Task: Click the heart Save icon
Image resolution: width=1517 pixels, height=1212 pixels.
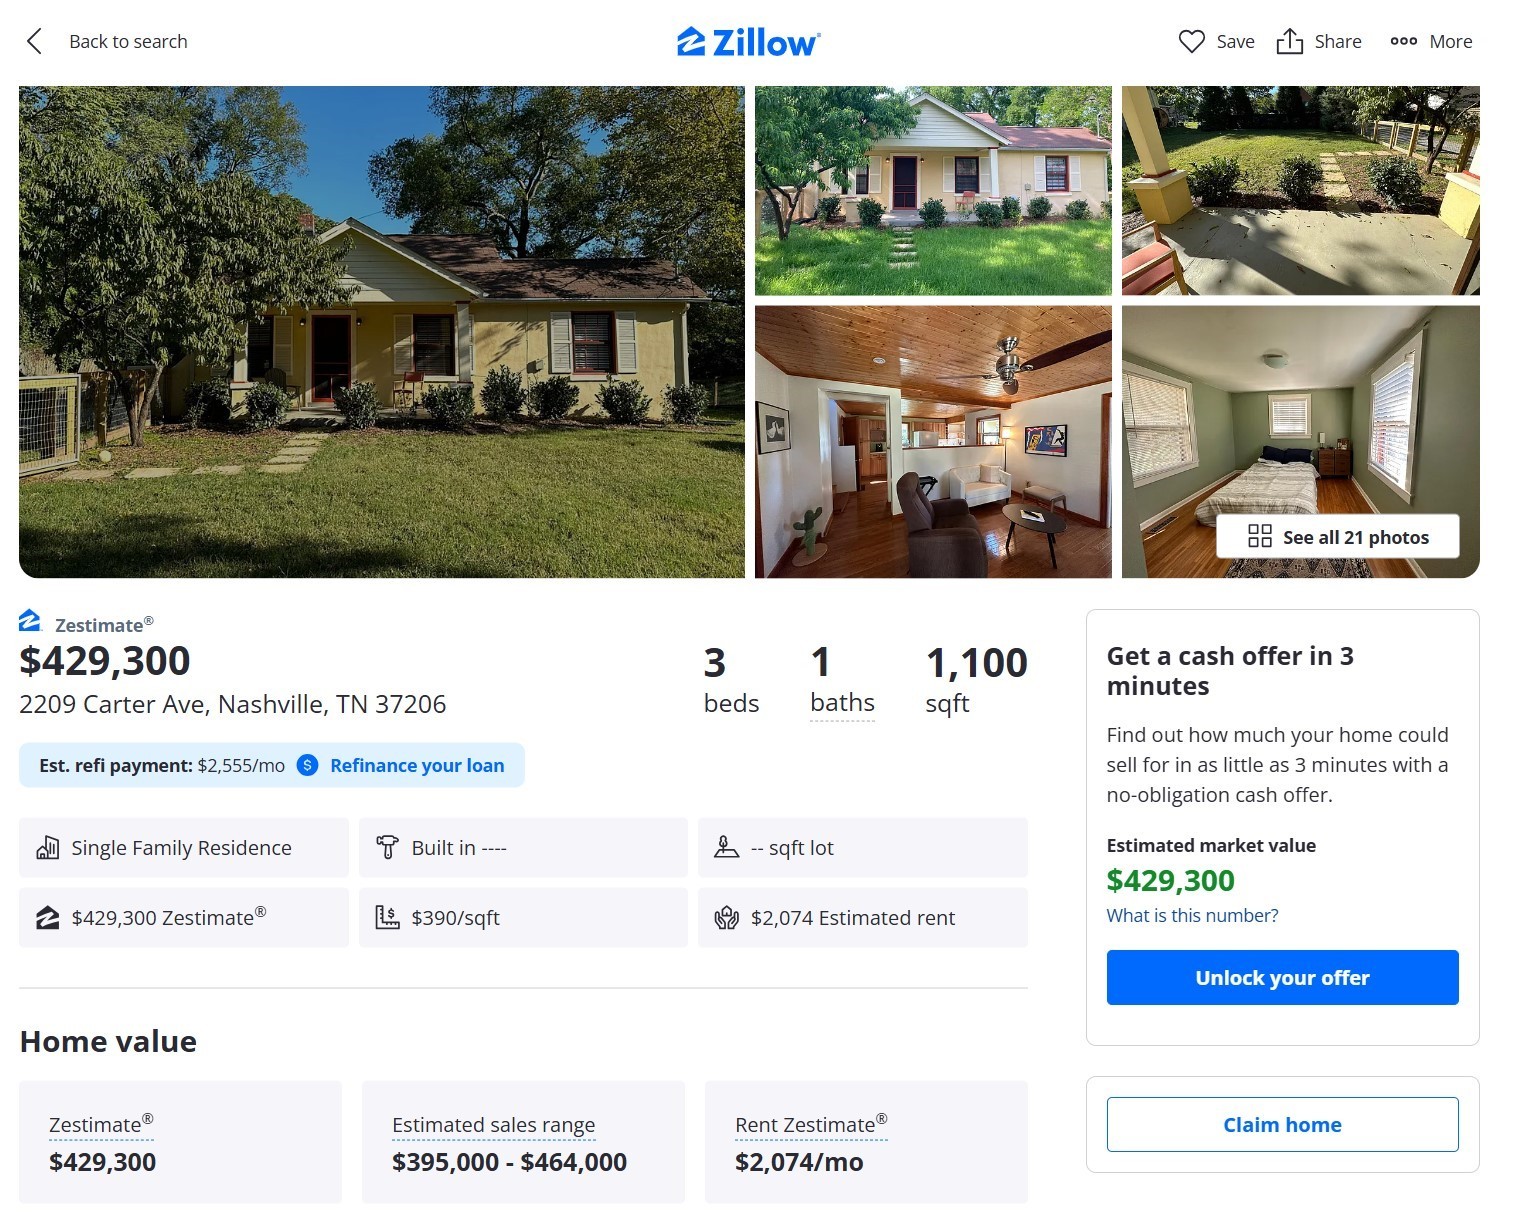Action: 1191,41
